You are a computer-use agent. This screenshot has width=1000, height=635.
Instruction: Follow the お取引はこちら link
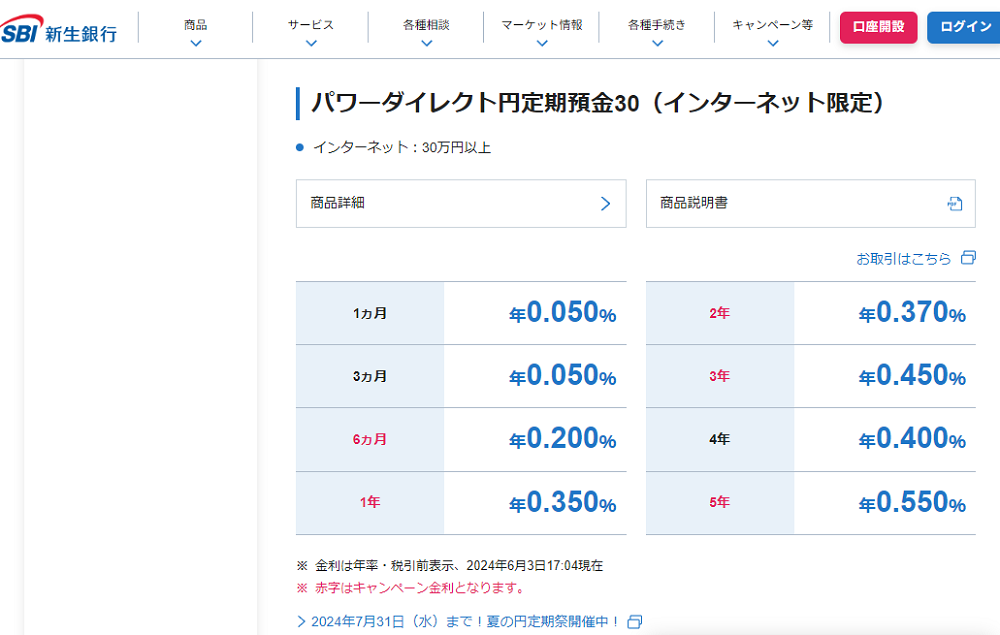click(x=903, y=259)
